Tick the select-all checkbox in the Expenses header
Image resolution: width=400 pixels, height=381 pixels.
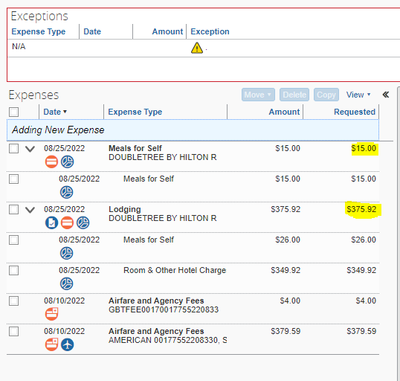pos(14,112)
